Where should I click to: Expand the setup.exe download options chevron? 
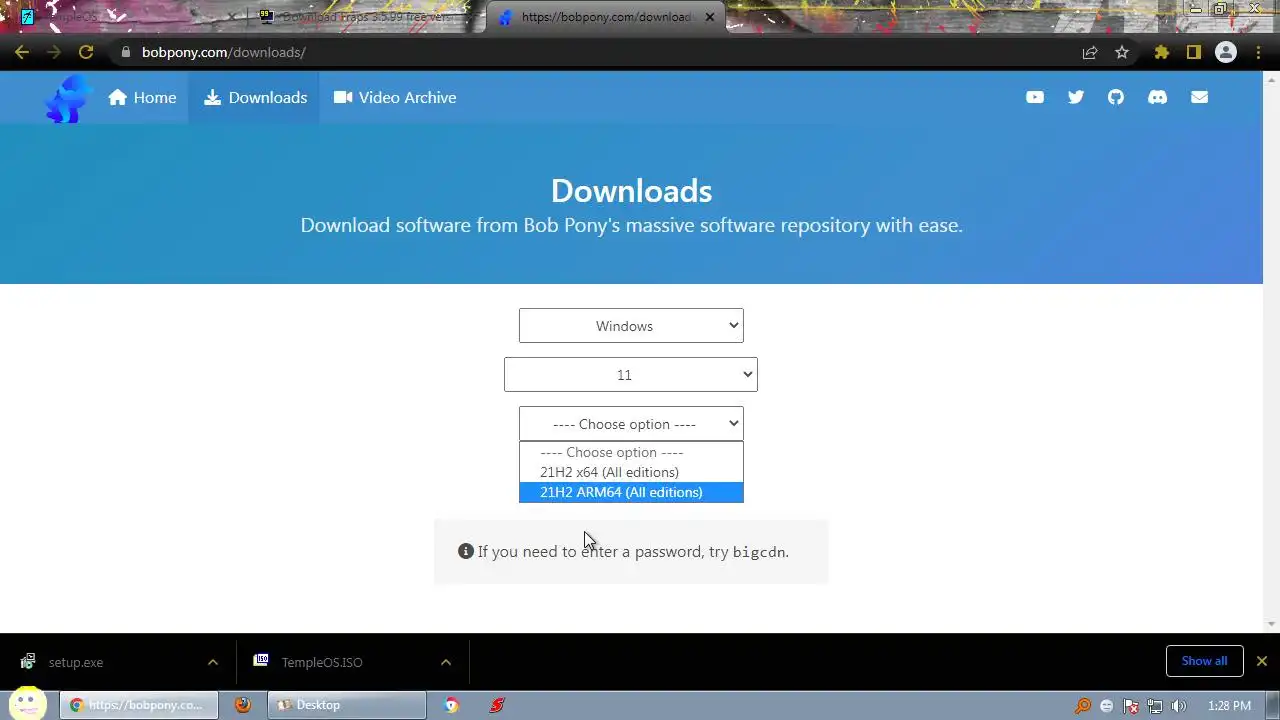(212, 662)
